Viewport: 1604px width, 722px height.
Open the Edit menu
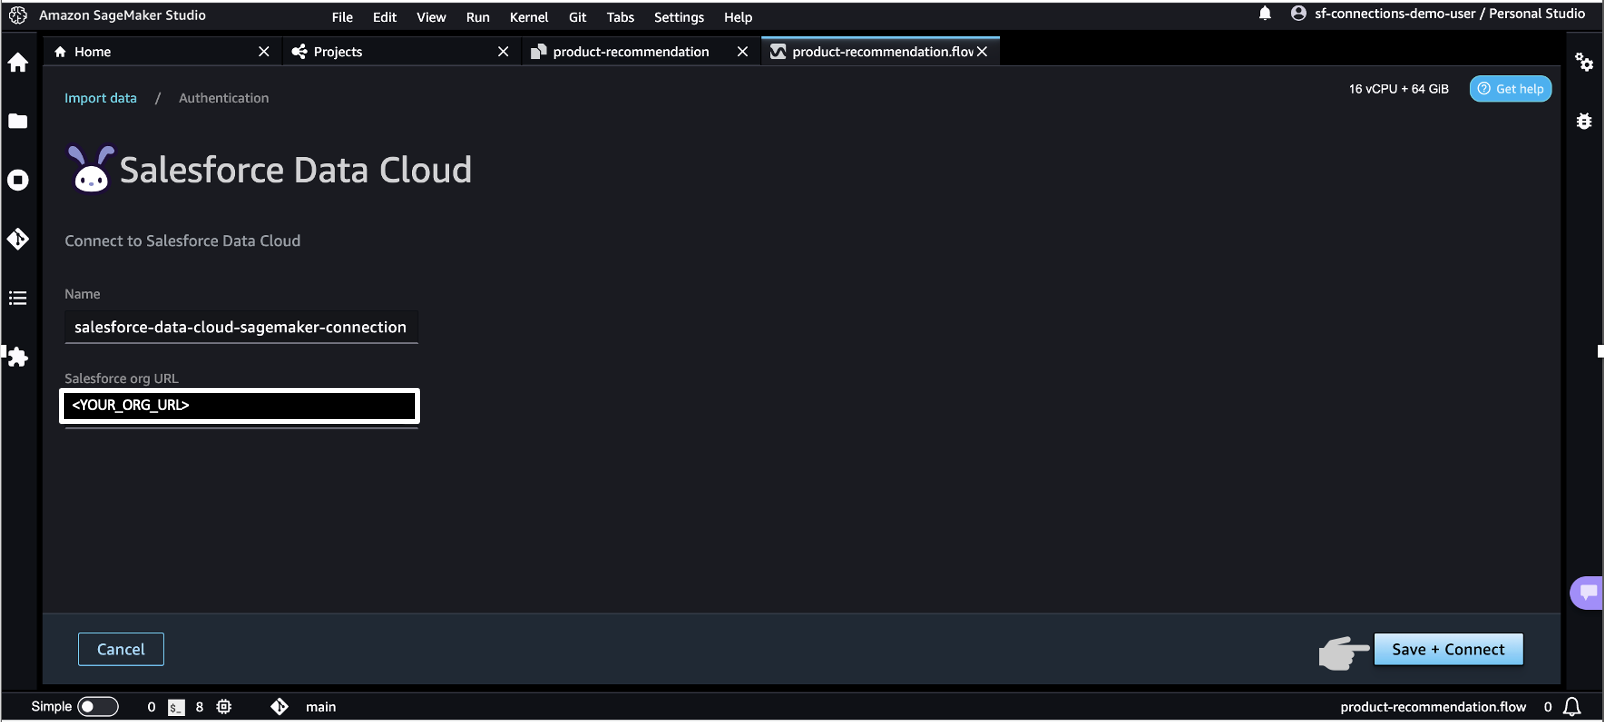[385, 17]
